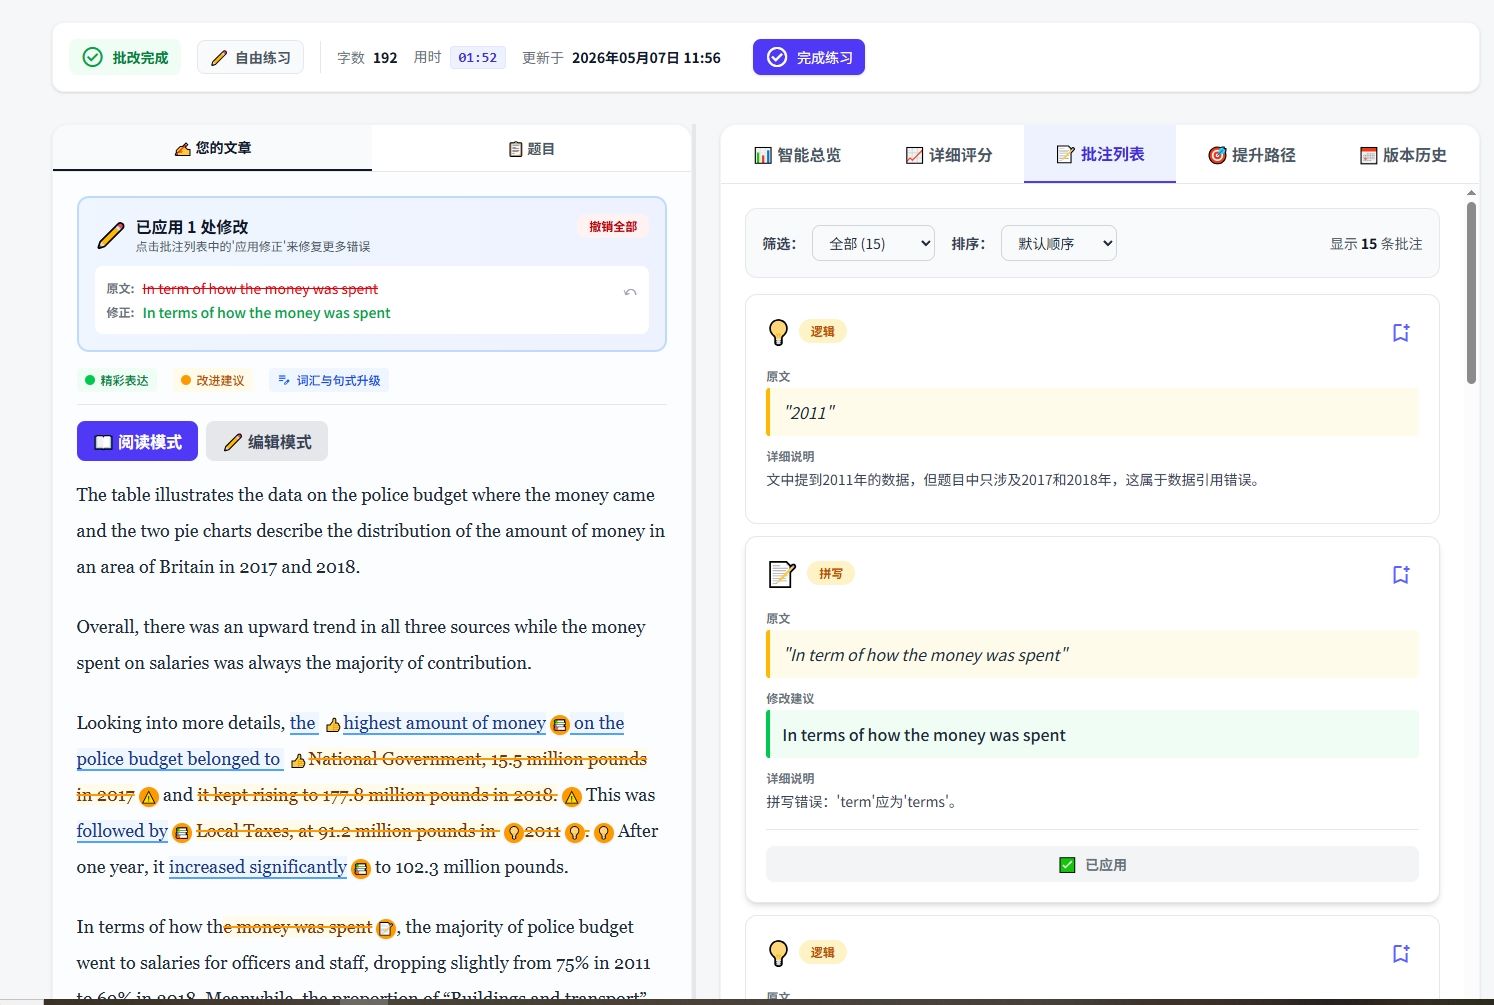Click the 自由练习 button
This screenshot has width=1494, height=1005.
[x=250, y=57]
